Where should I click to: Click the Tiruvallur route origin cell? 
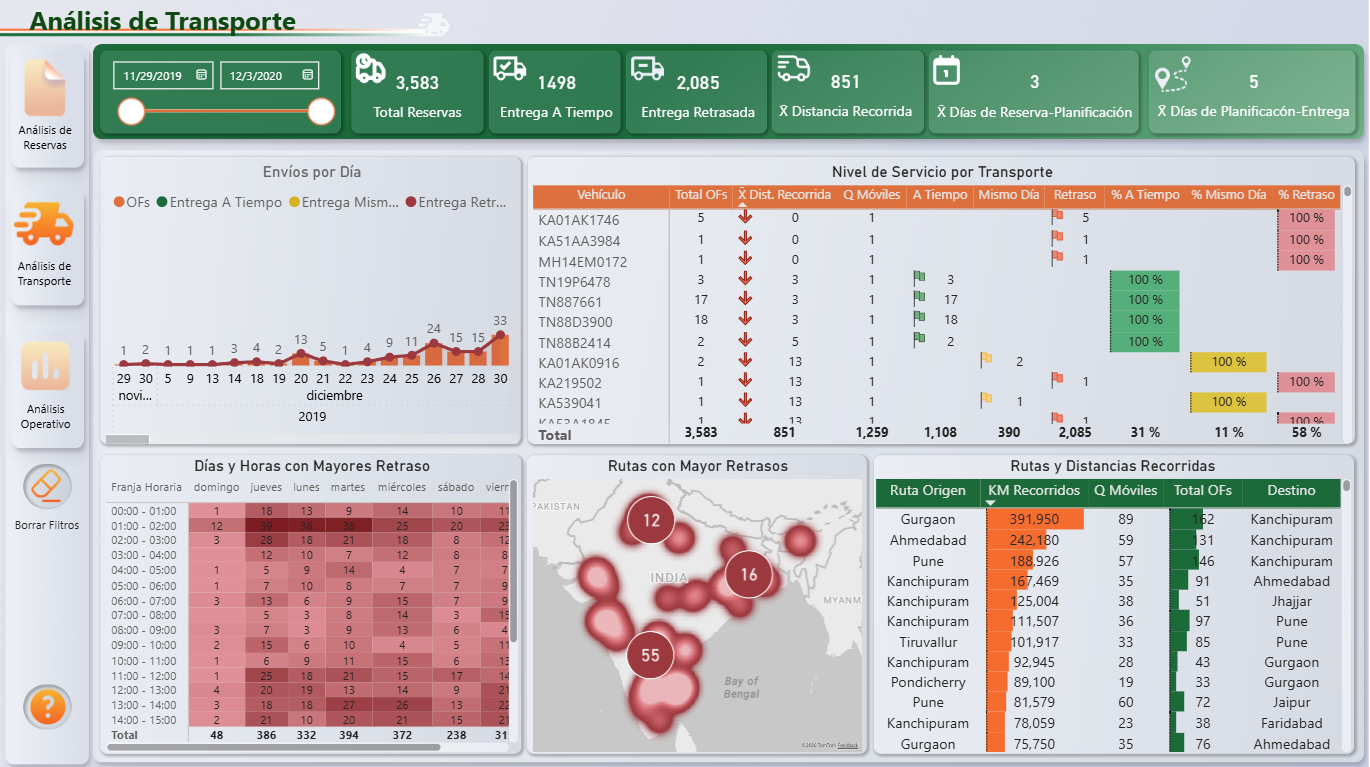(x=928, y=642)
